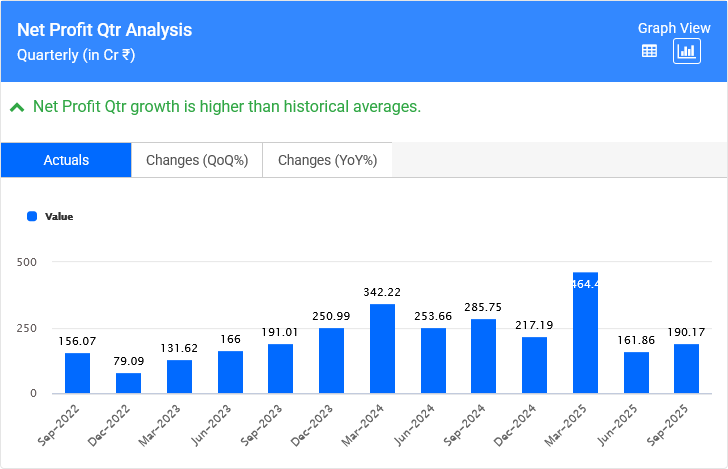Switch to table view icon
The width and height of the screenshot is (728, 469).
tap(649, 51)
